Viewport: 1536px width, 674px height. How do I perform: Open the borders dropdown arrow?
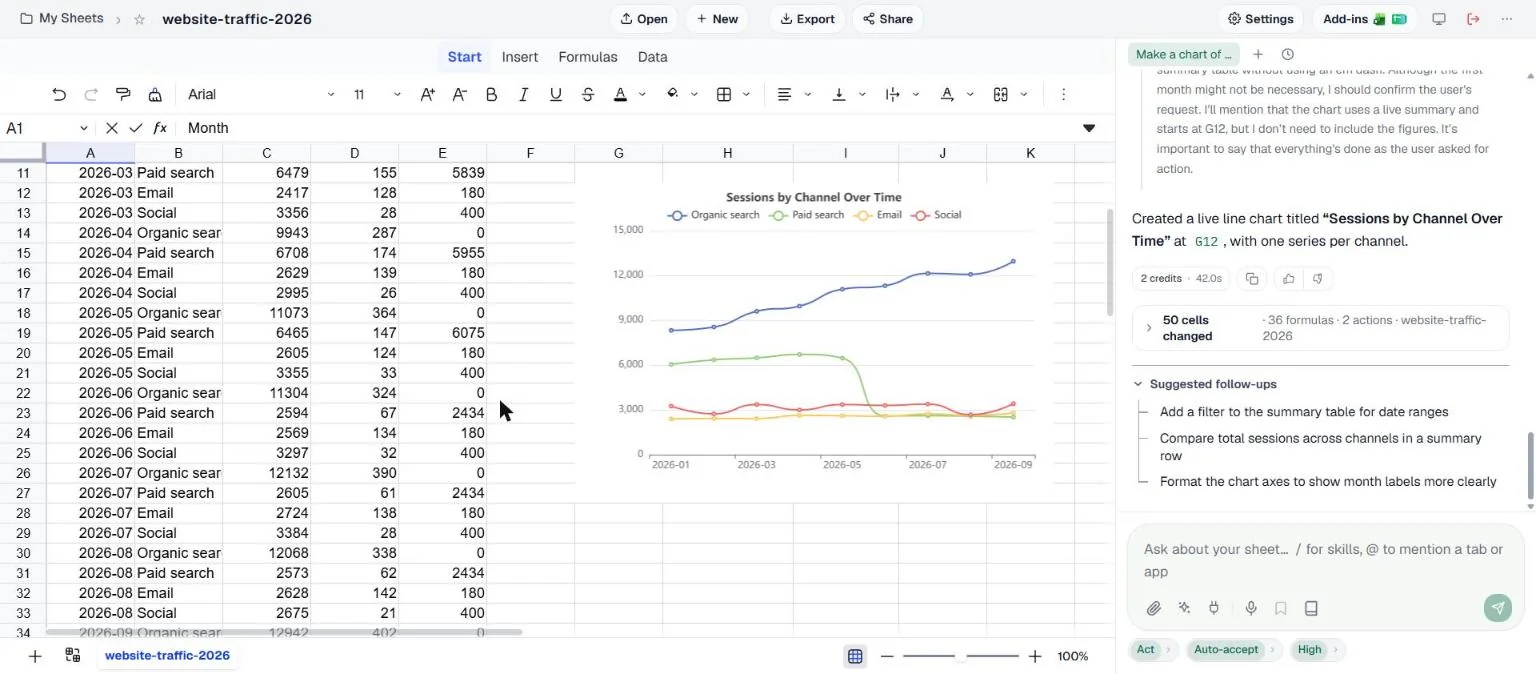(x=746, y=95)
